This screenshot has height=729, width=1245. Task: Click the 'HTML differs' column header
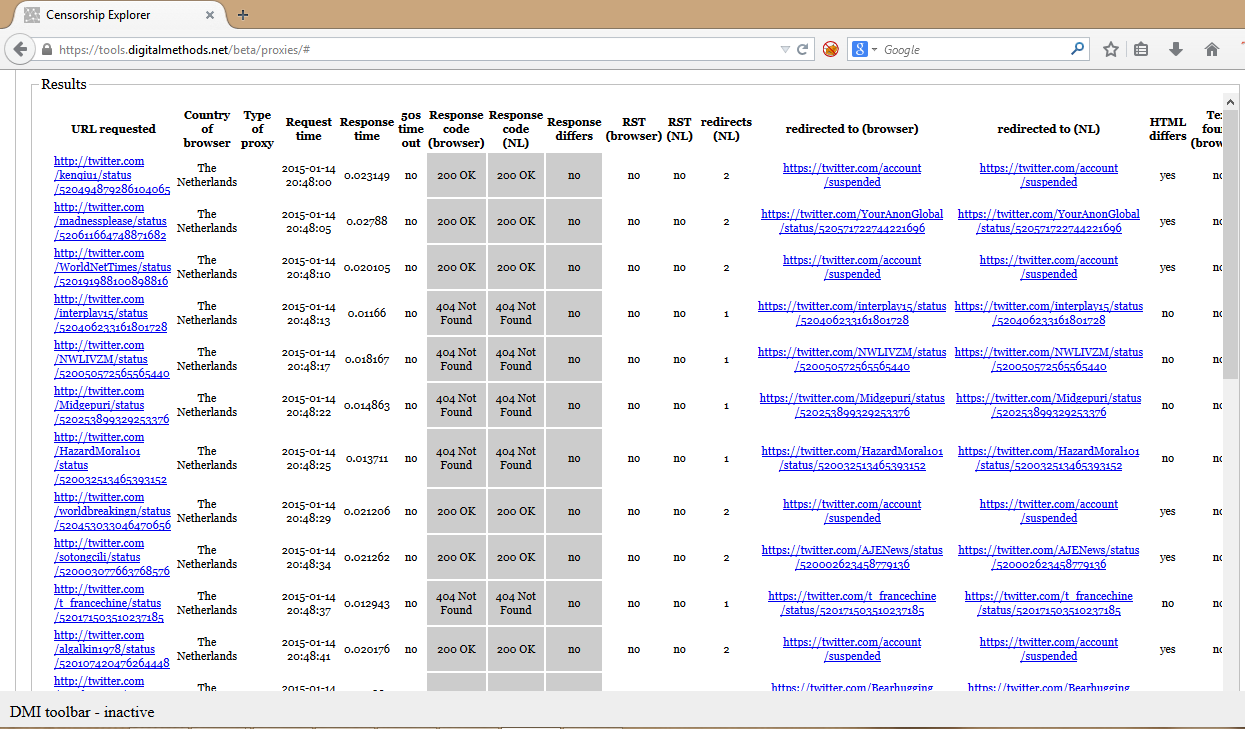tap(1168, 129)
